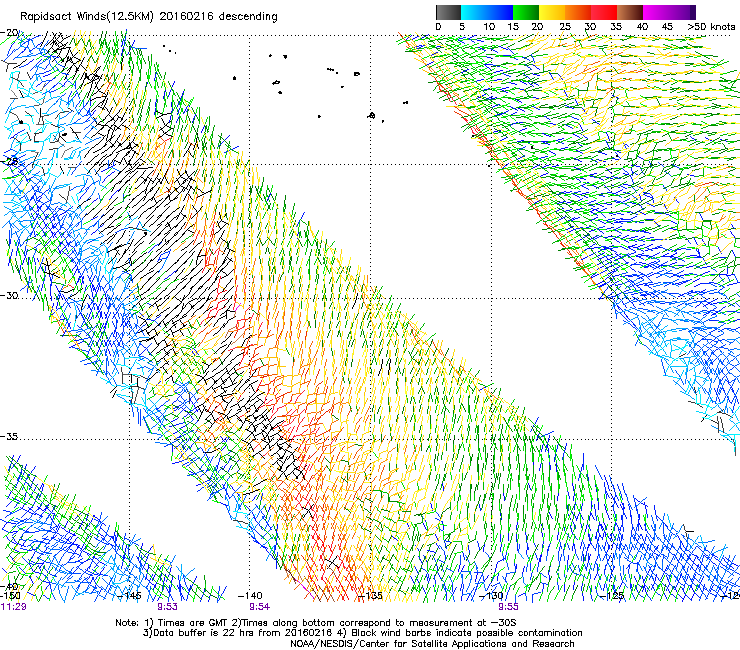Click the '20160216 descending' title text

point(219,17)
